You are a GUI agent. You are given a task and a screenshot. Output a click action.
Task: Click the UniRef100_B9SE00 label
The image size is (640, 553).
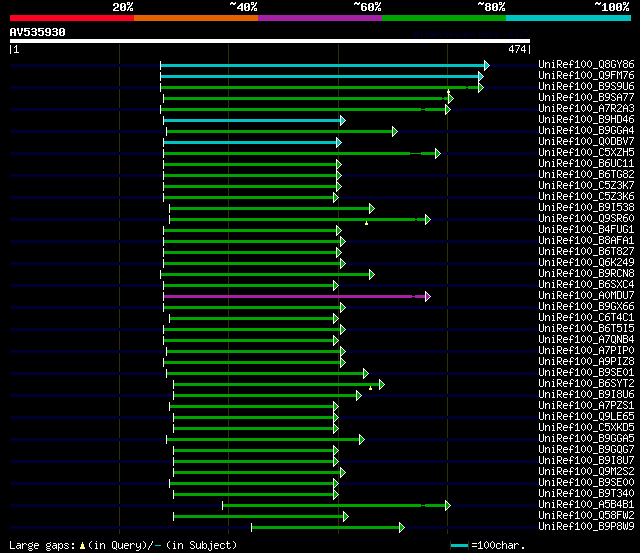tap(586, 483)
